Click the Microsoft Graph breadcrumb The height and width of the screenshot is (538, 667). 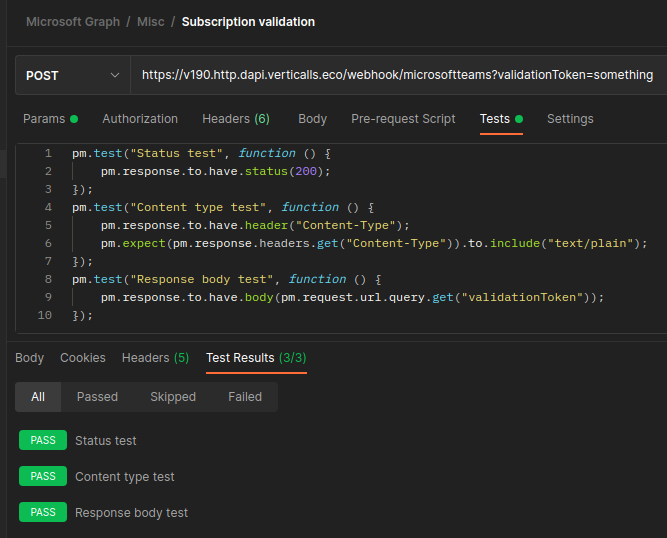pyautogui.click(x=73, y=22)
